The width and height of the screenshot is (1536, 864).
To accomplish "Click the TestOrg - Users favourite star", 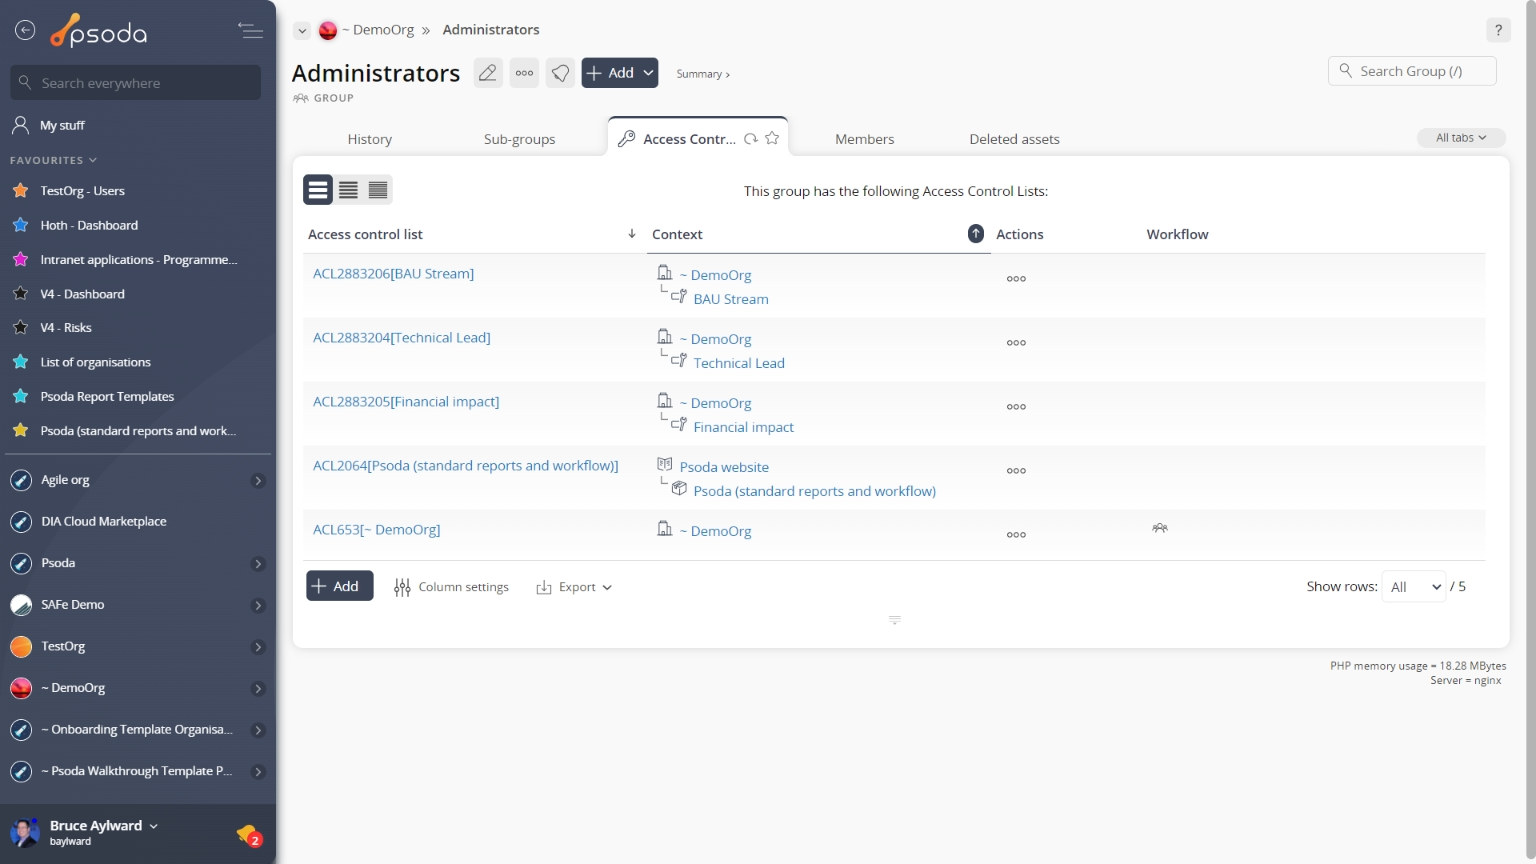I will click(x=20, y=190).
